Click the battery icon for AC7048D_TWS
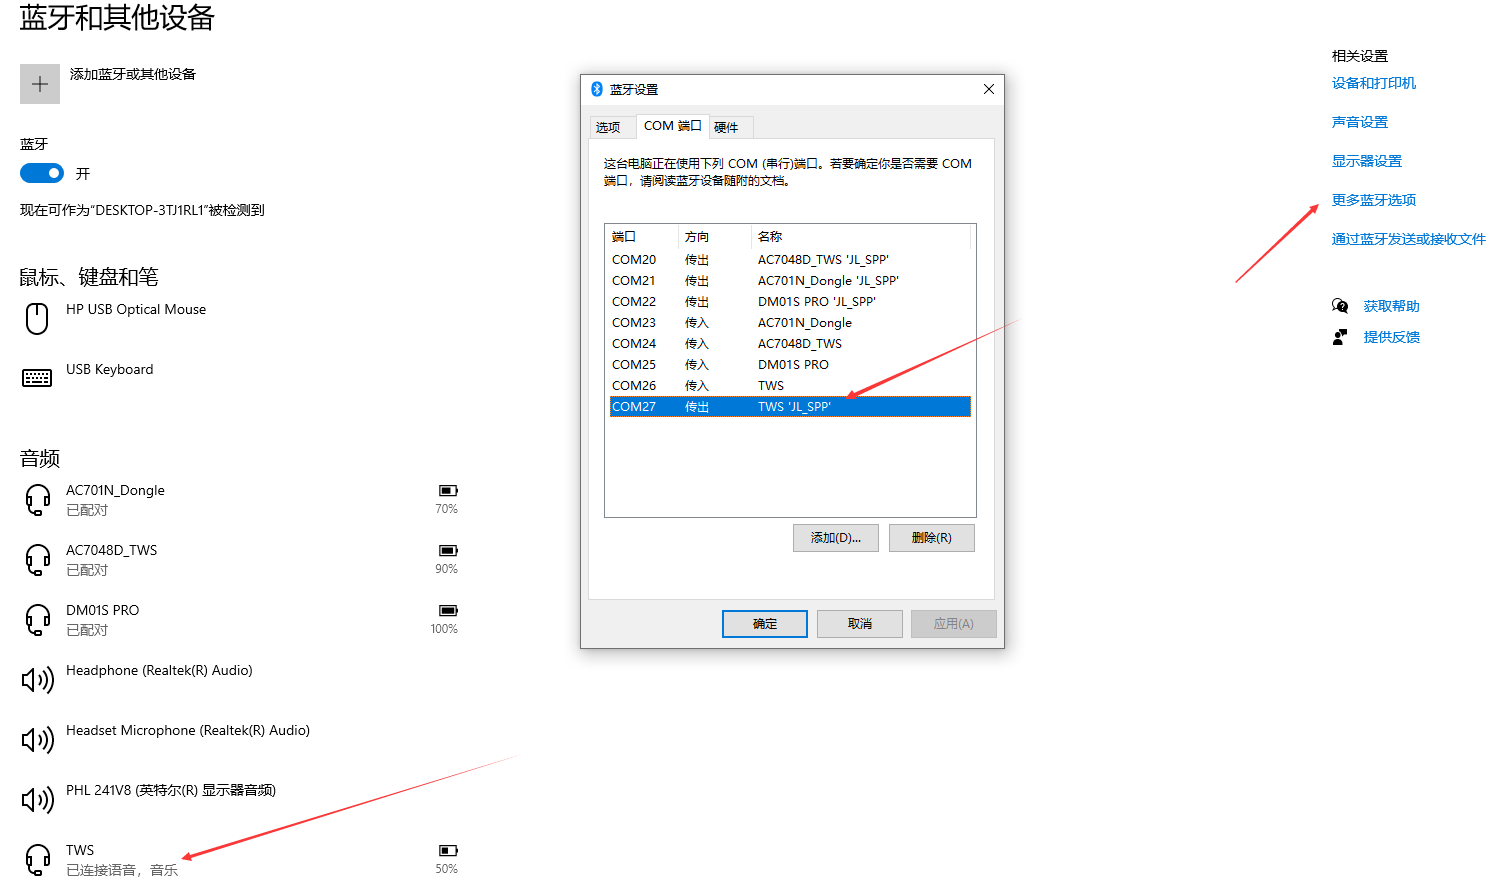The image size is (1498, 894). click(448, 551)
